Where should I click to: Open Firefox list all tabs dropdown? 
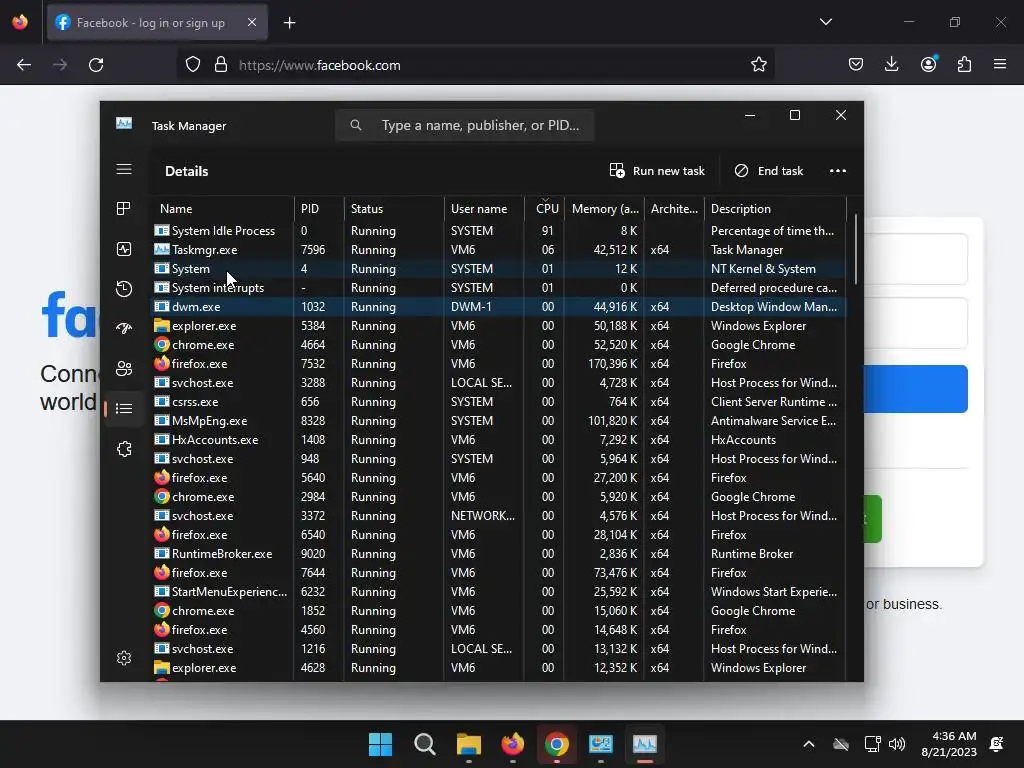click(825, 22)
